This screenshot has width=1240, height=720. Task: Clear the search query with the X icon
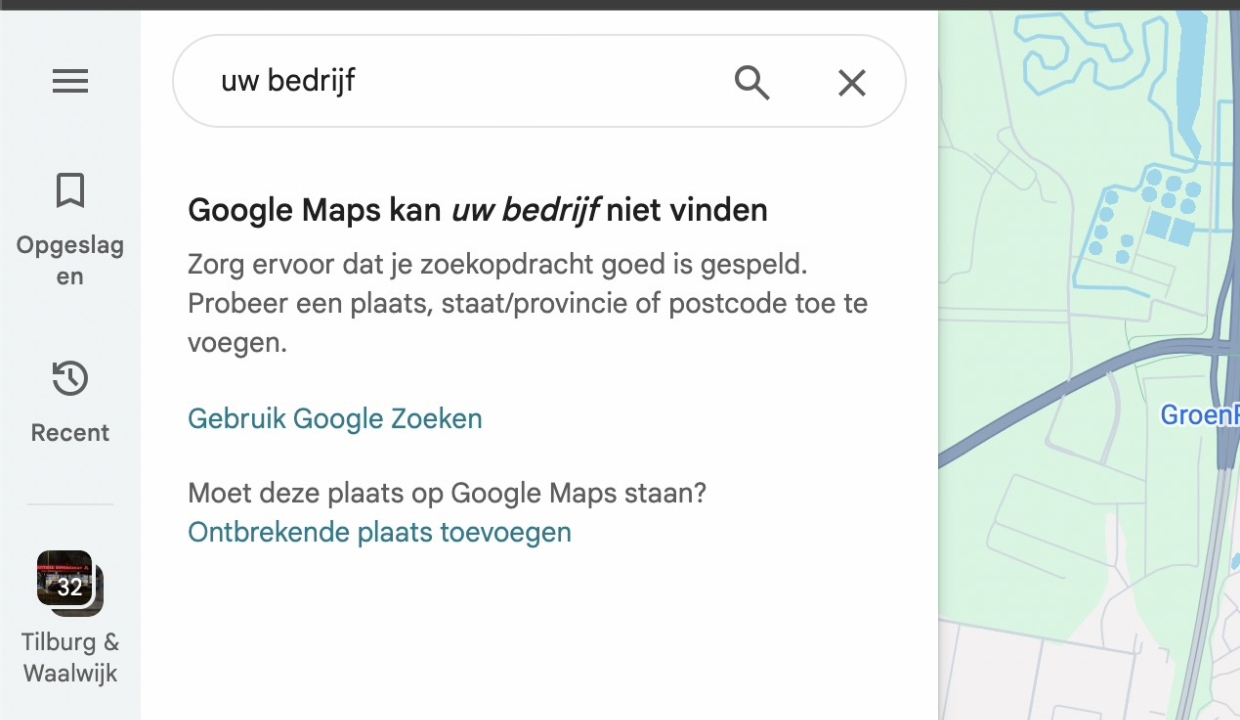[851, 82]
